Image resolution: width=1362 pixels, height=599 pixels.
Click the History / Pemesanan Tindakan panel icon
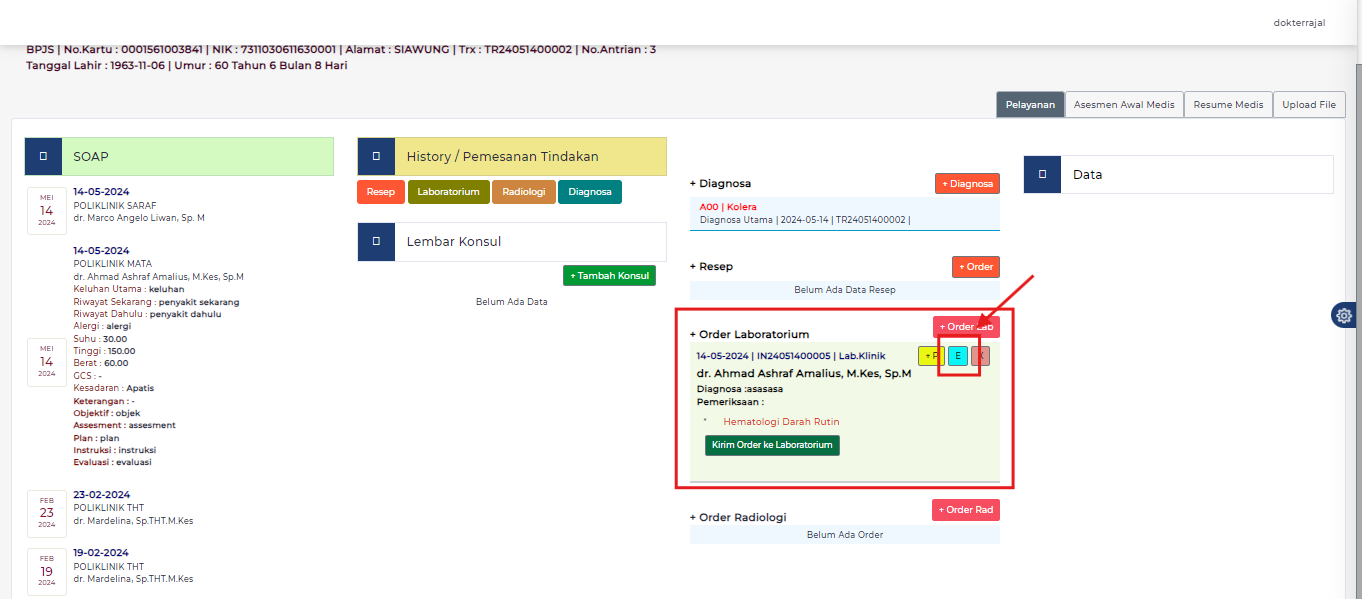click(x=376, y=157)
